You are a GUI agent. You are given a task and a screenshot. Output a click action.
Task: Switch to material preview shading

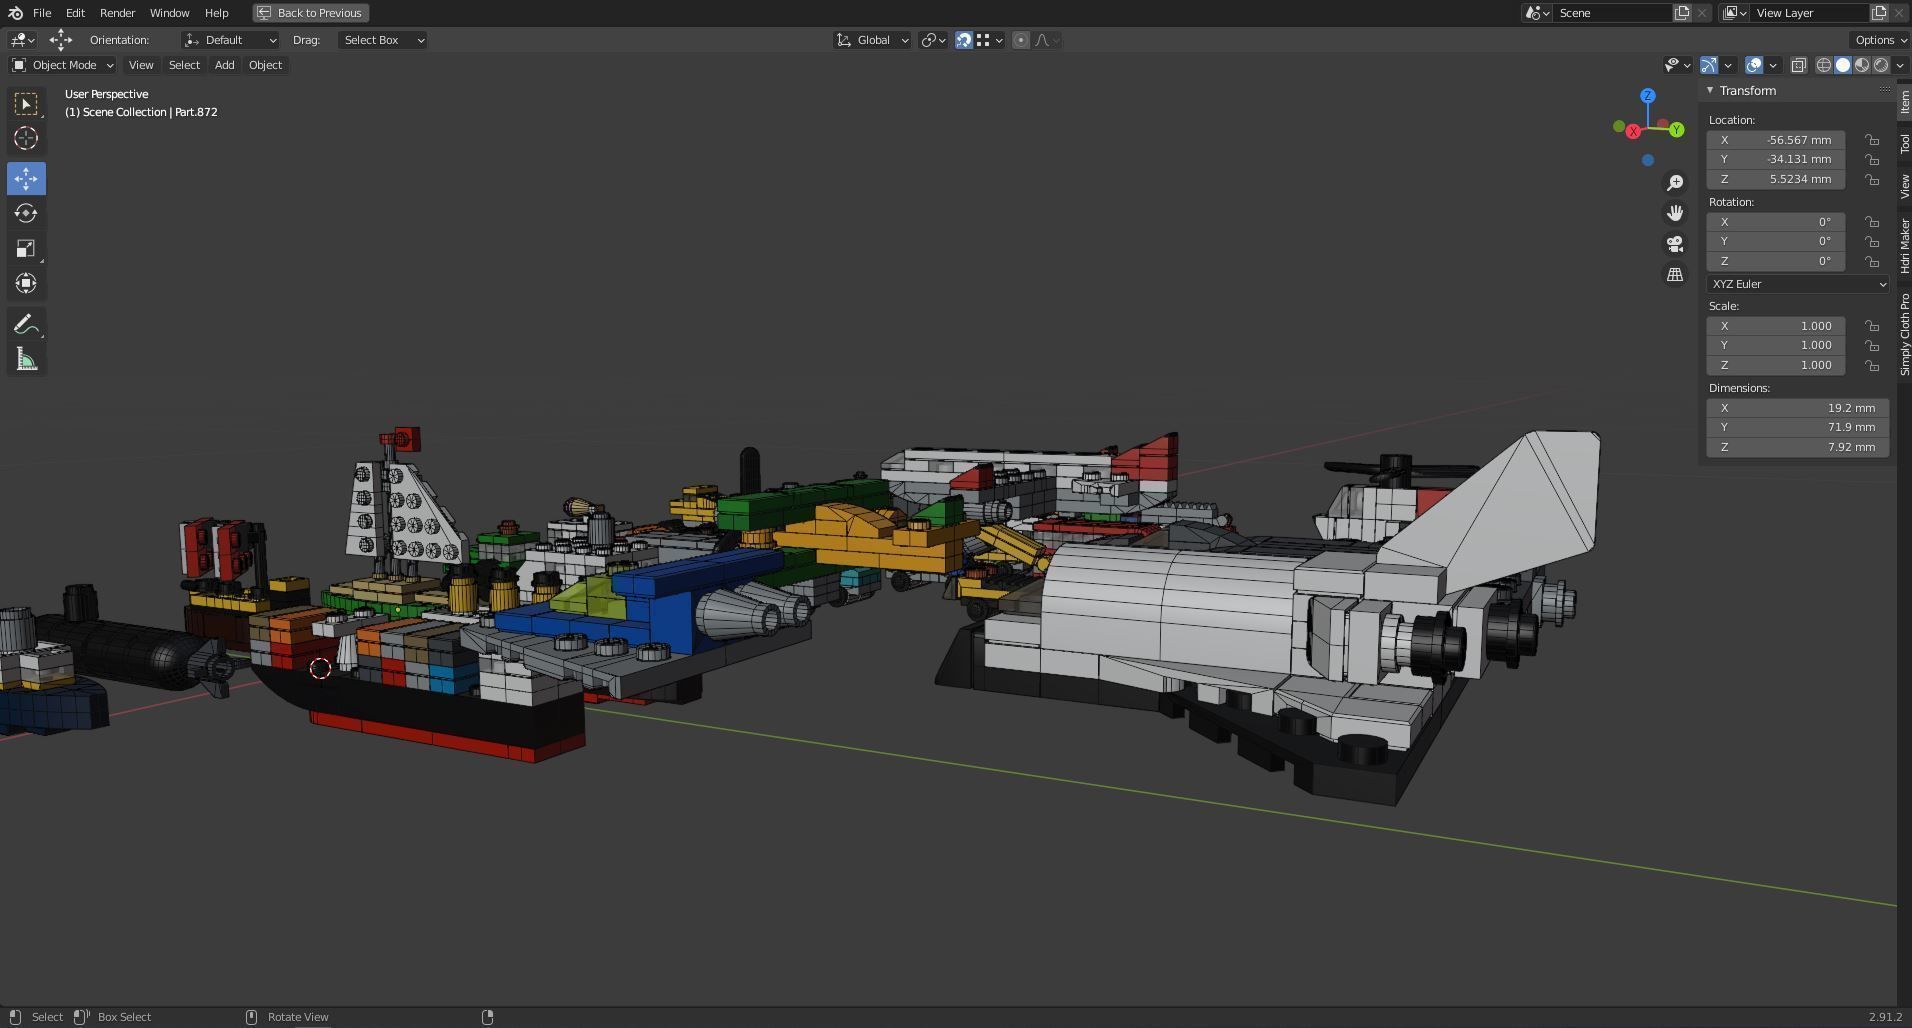click(x=1862, y=65)
